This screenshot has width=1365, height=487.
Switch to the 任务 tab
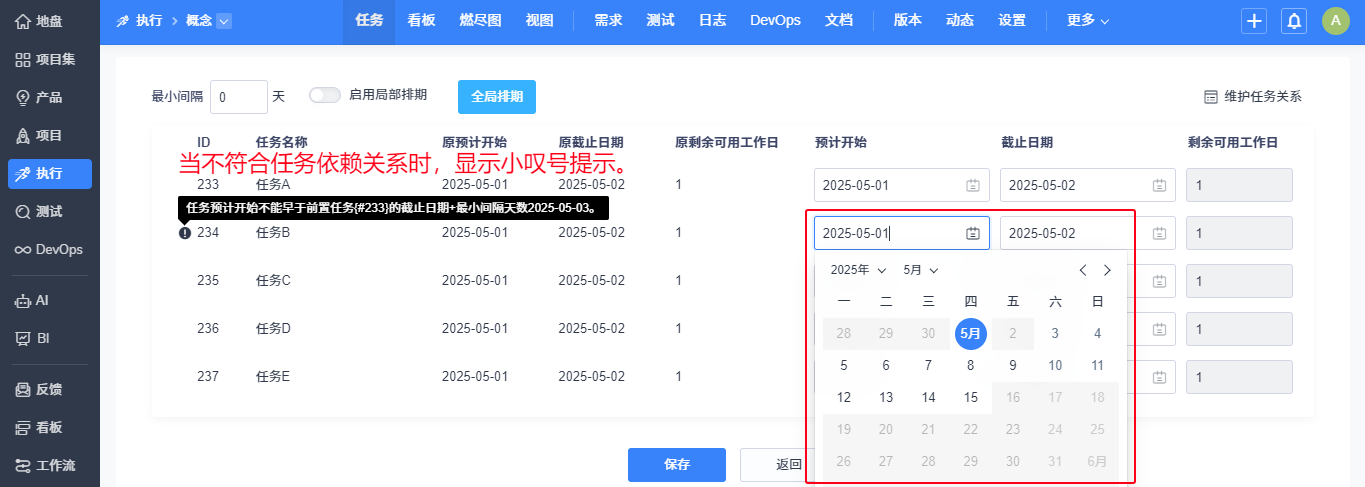pos(369,21)
